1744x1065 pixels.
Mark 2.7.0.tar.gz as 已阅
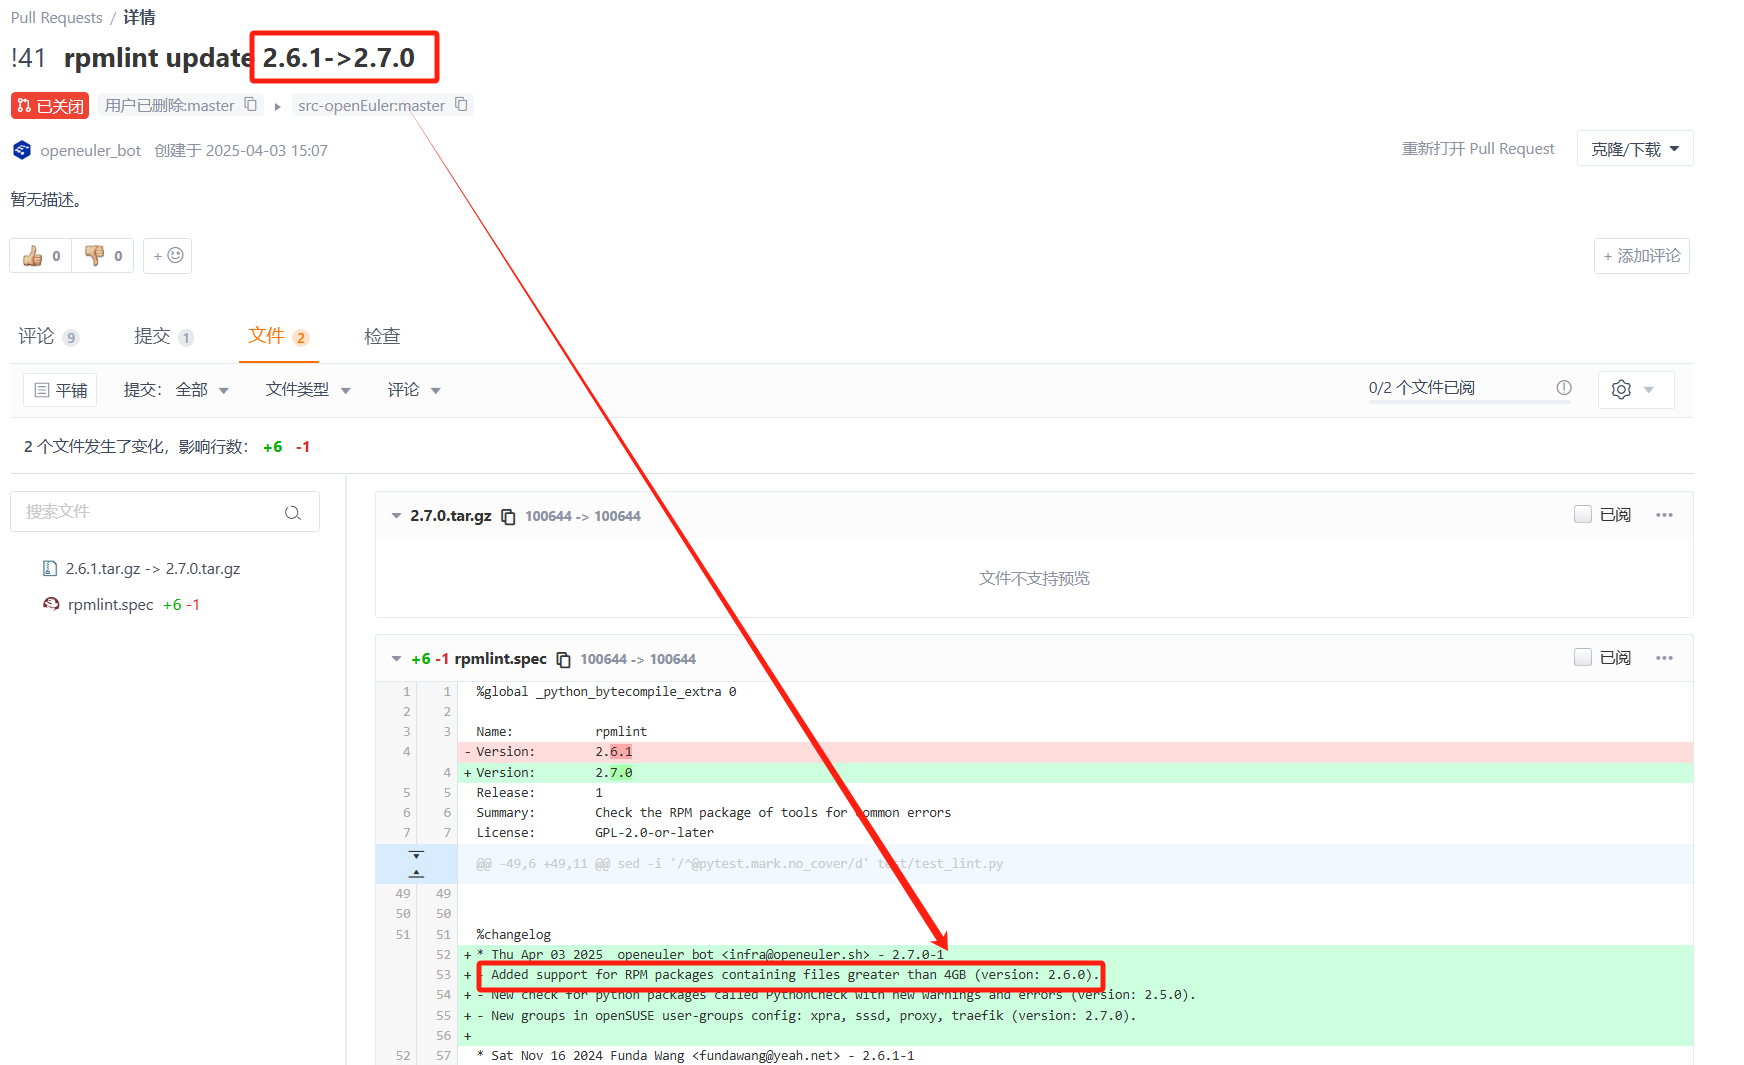pyautogui.click(x=1583, y=515)
